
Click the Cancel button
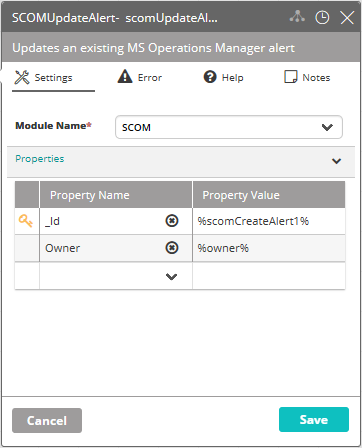point(47,420)
